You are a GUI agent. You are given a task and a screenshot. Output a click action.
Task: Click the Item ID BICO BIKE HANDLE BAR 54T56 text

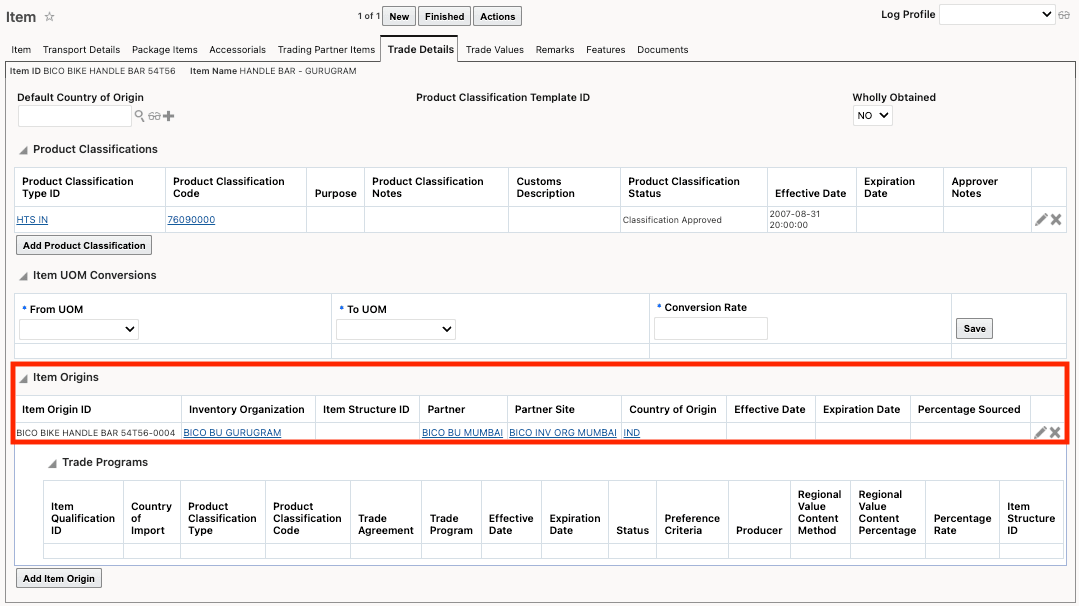pyautogui.click(x=92, y=71)
